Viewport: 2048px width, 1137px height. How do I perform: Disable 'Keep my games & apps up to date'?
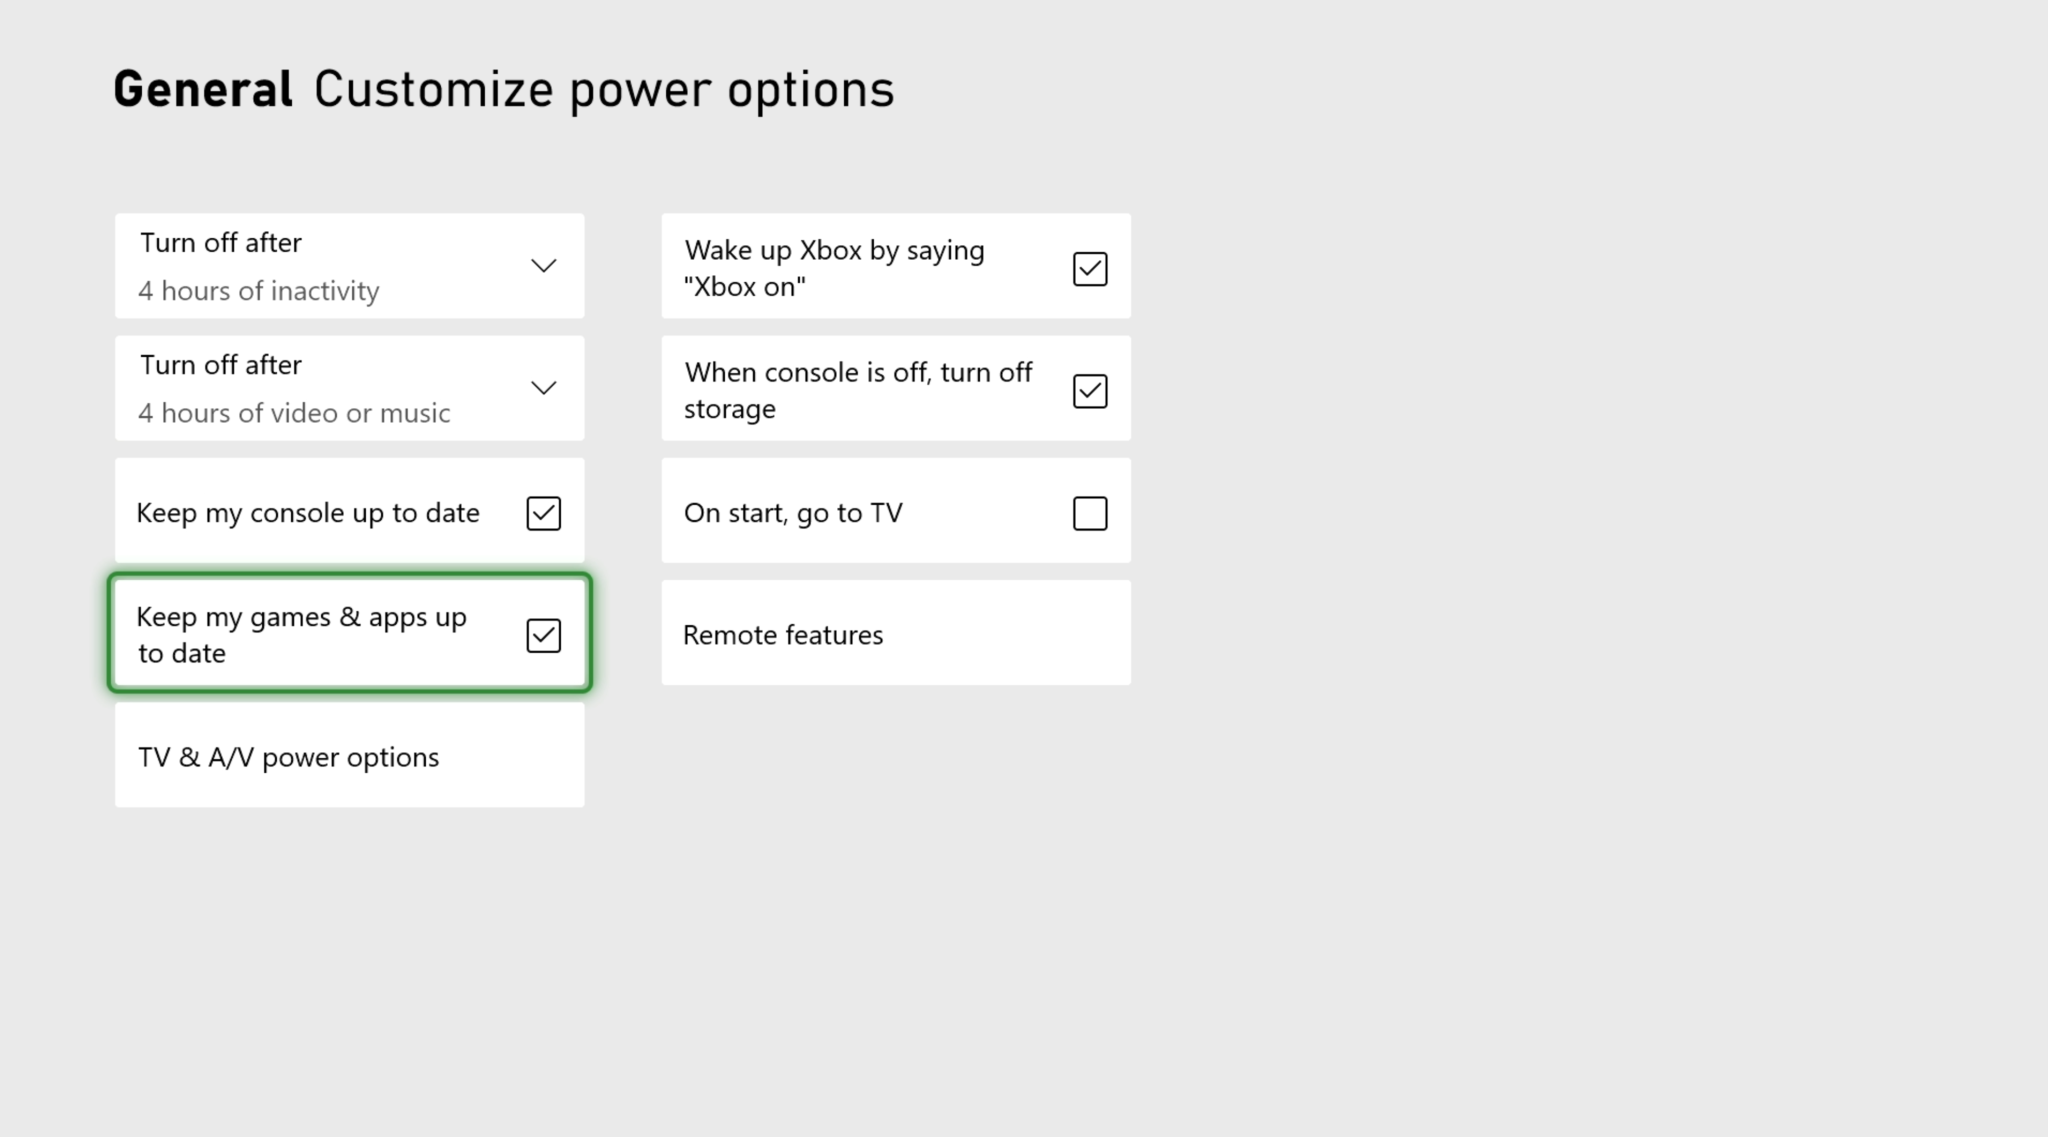[x=542, y=634]
